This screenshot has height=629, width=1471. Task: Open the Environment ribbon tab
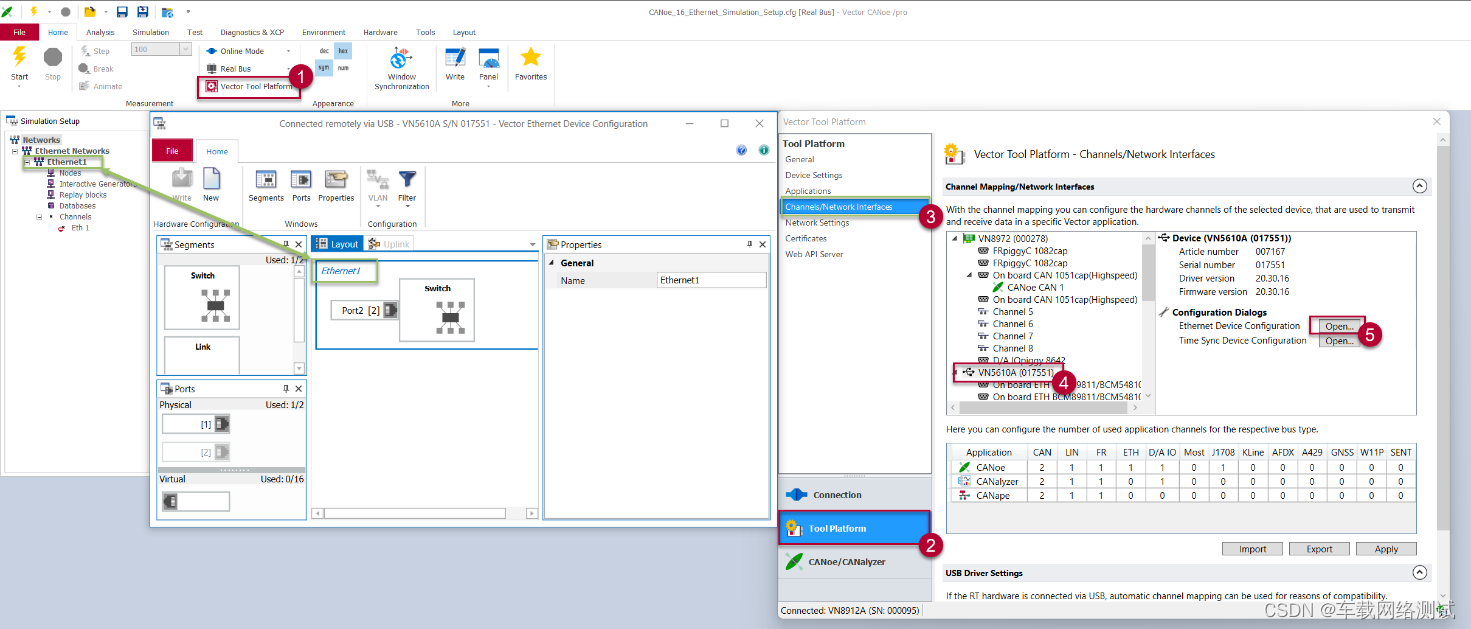point(324,32)
